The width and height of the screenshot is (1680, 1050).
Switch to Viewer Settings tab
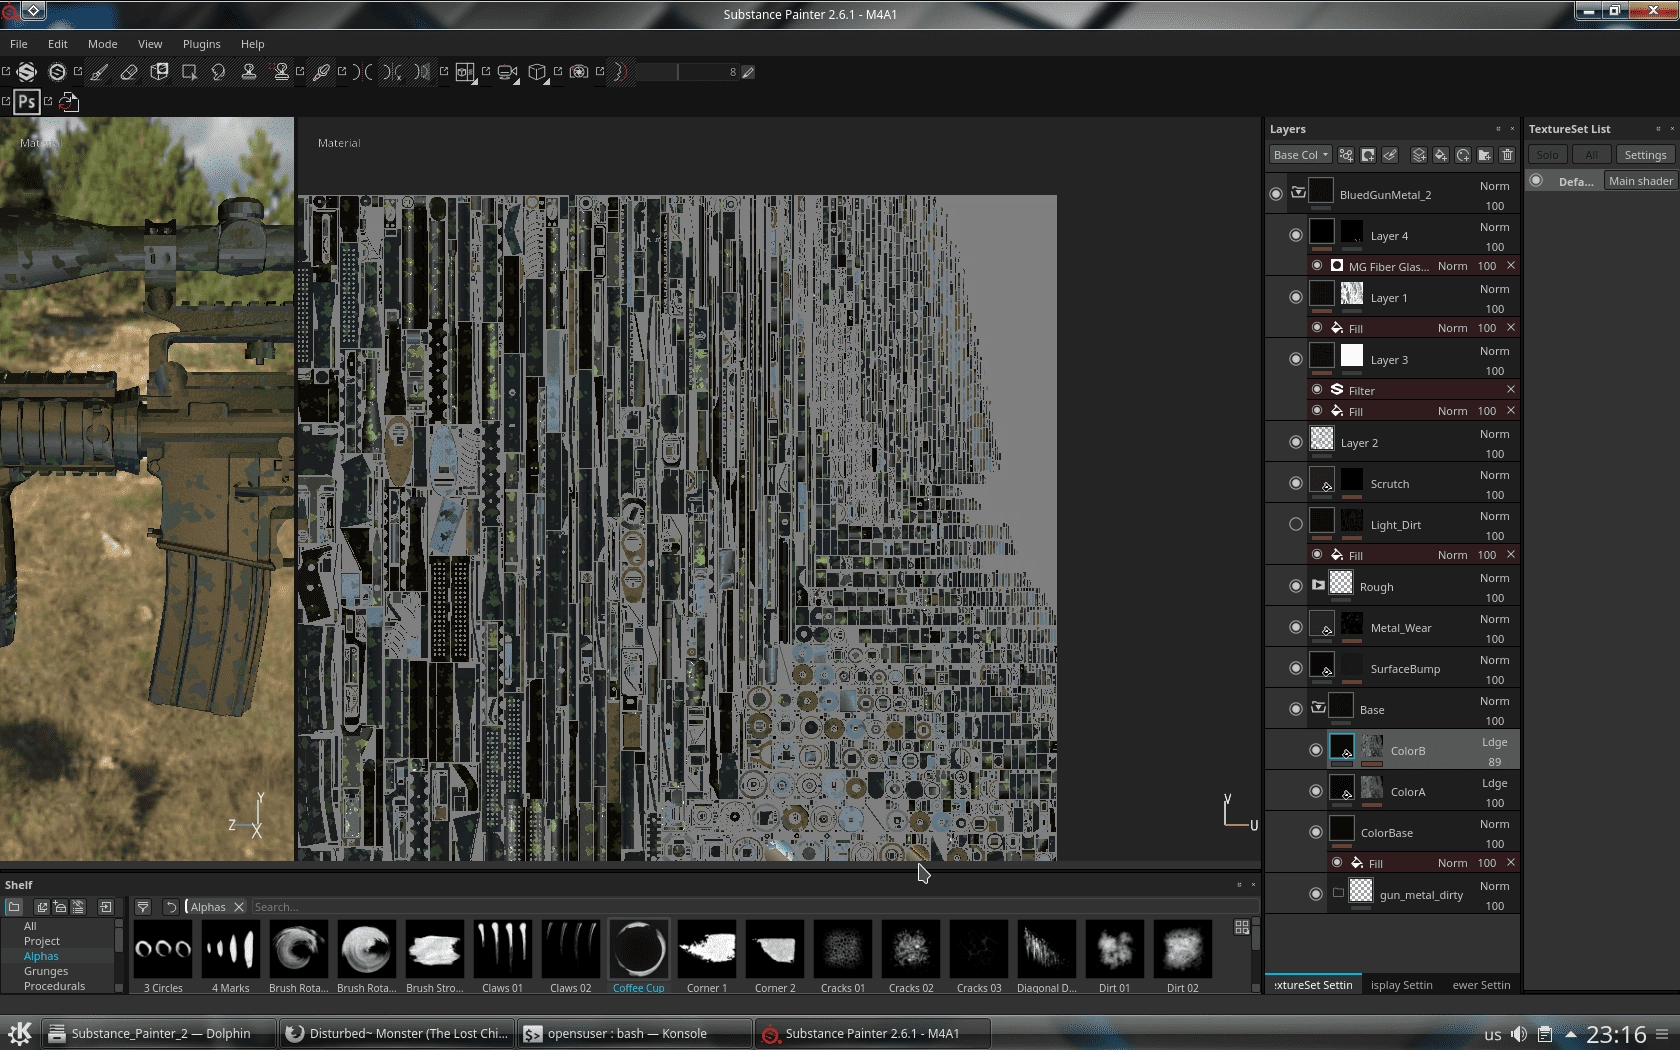(x=1481, y=985)
